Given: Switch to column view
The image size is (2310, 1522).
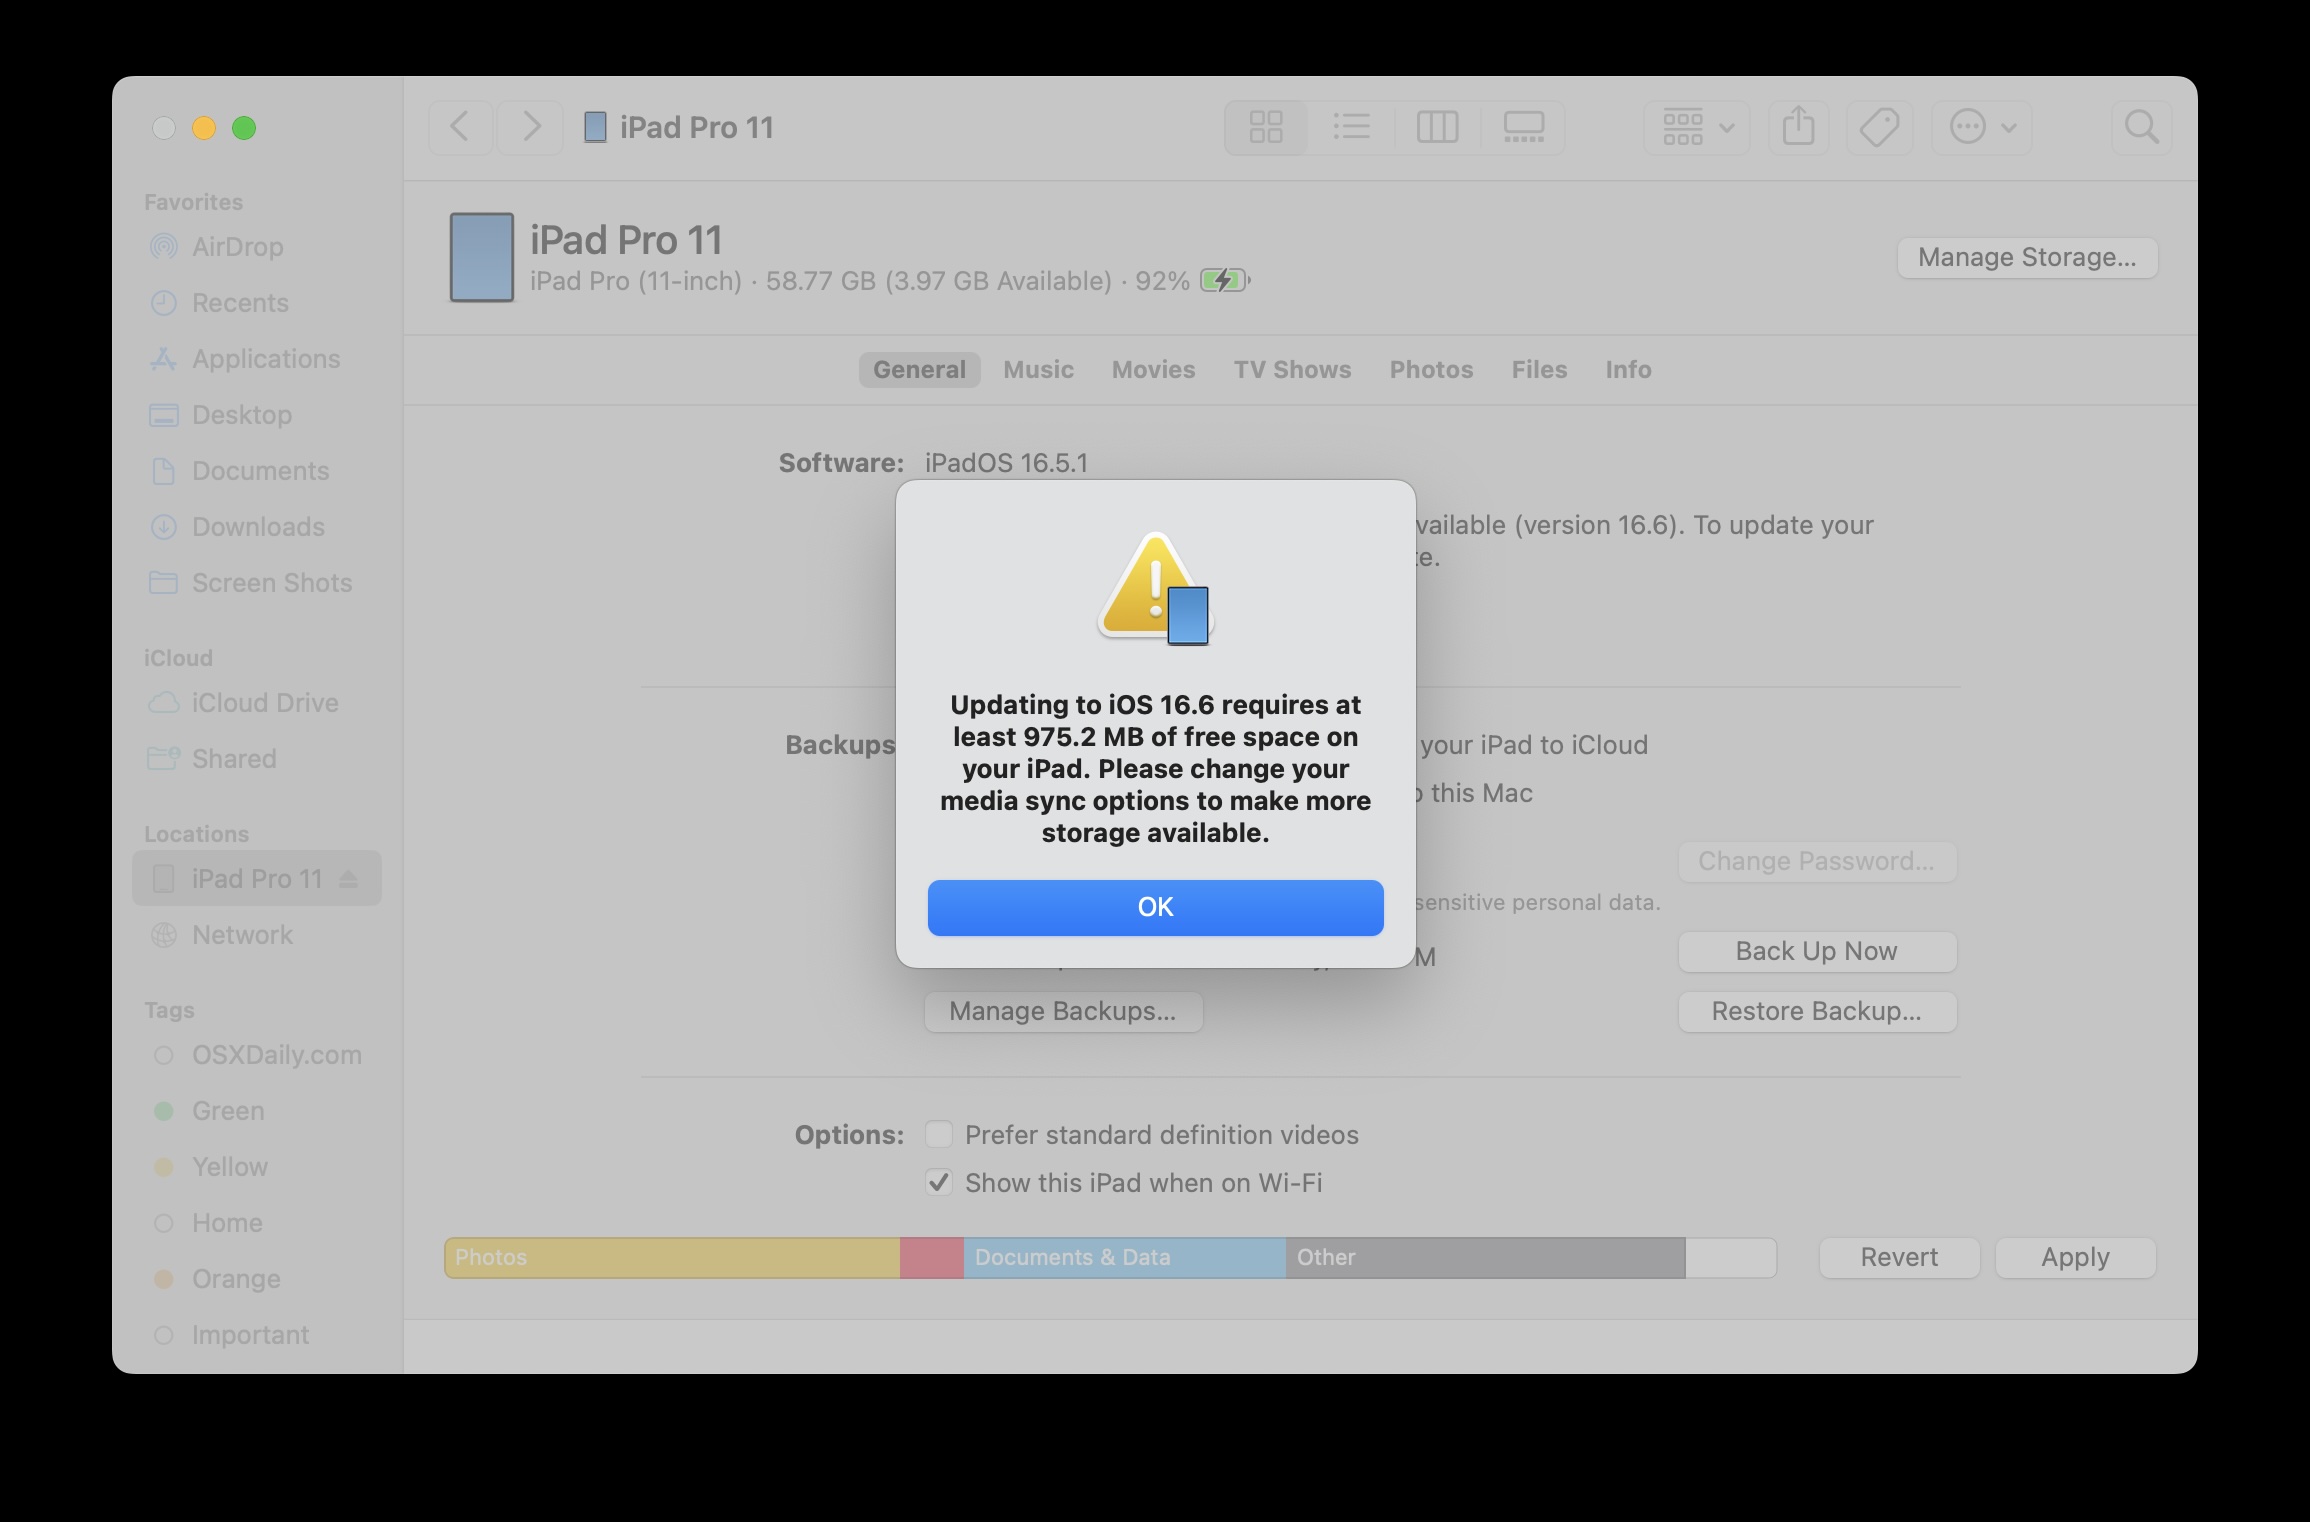Looking at the screenshot, I should pos(1438,127).
